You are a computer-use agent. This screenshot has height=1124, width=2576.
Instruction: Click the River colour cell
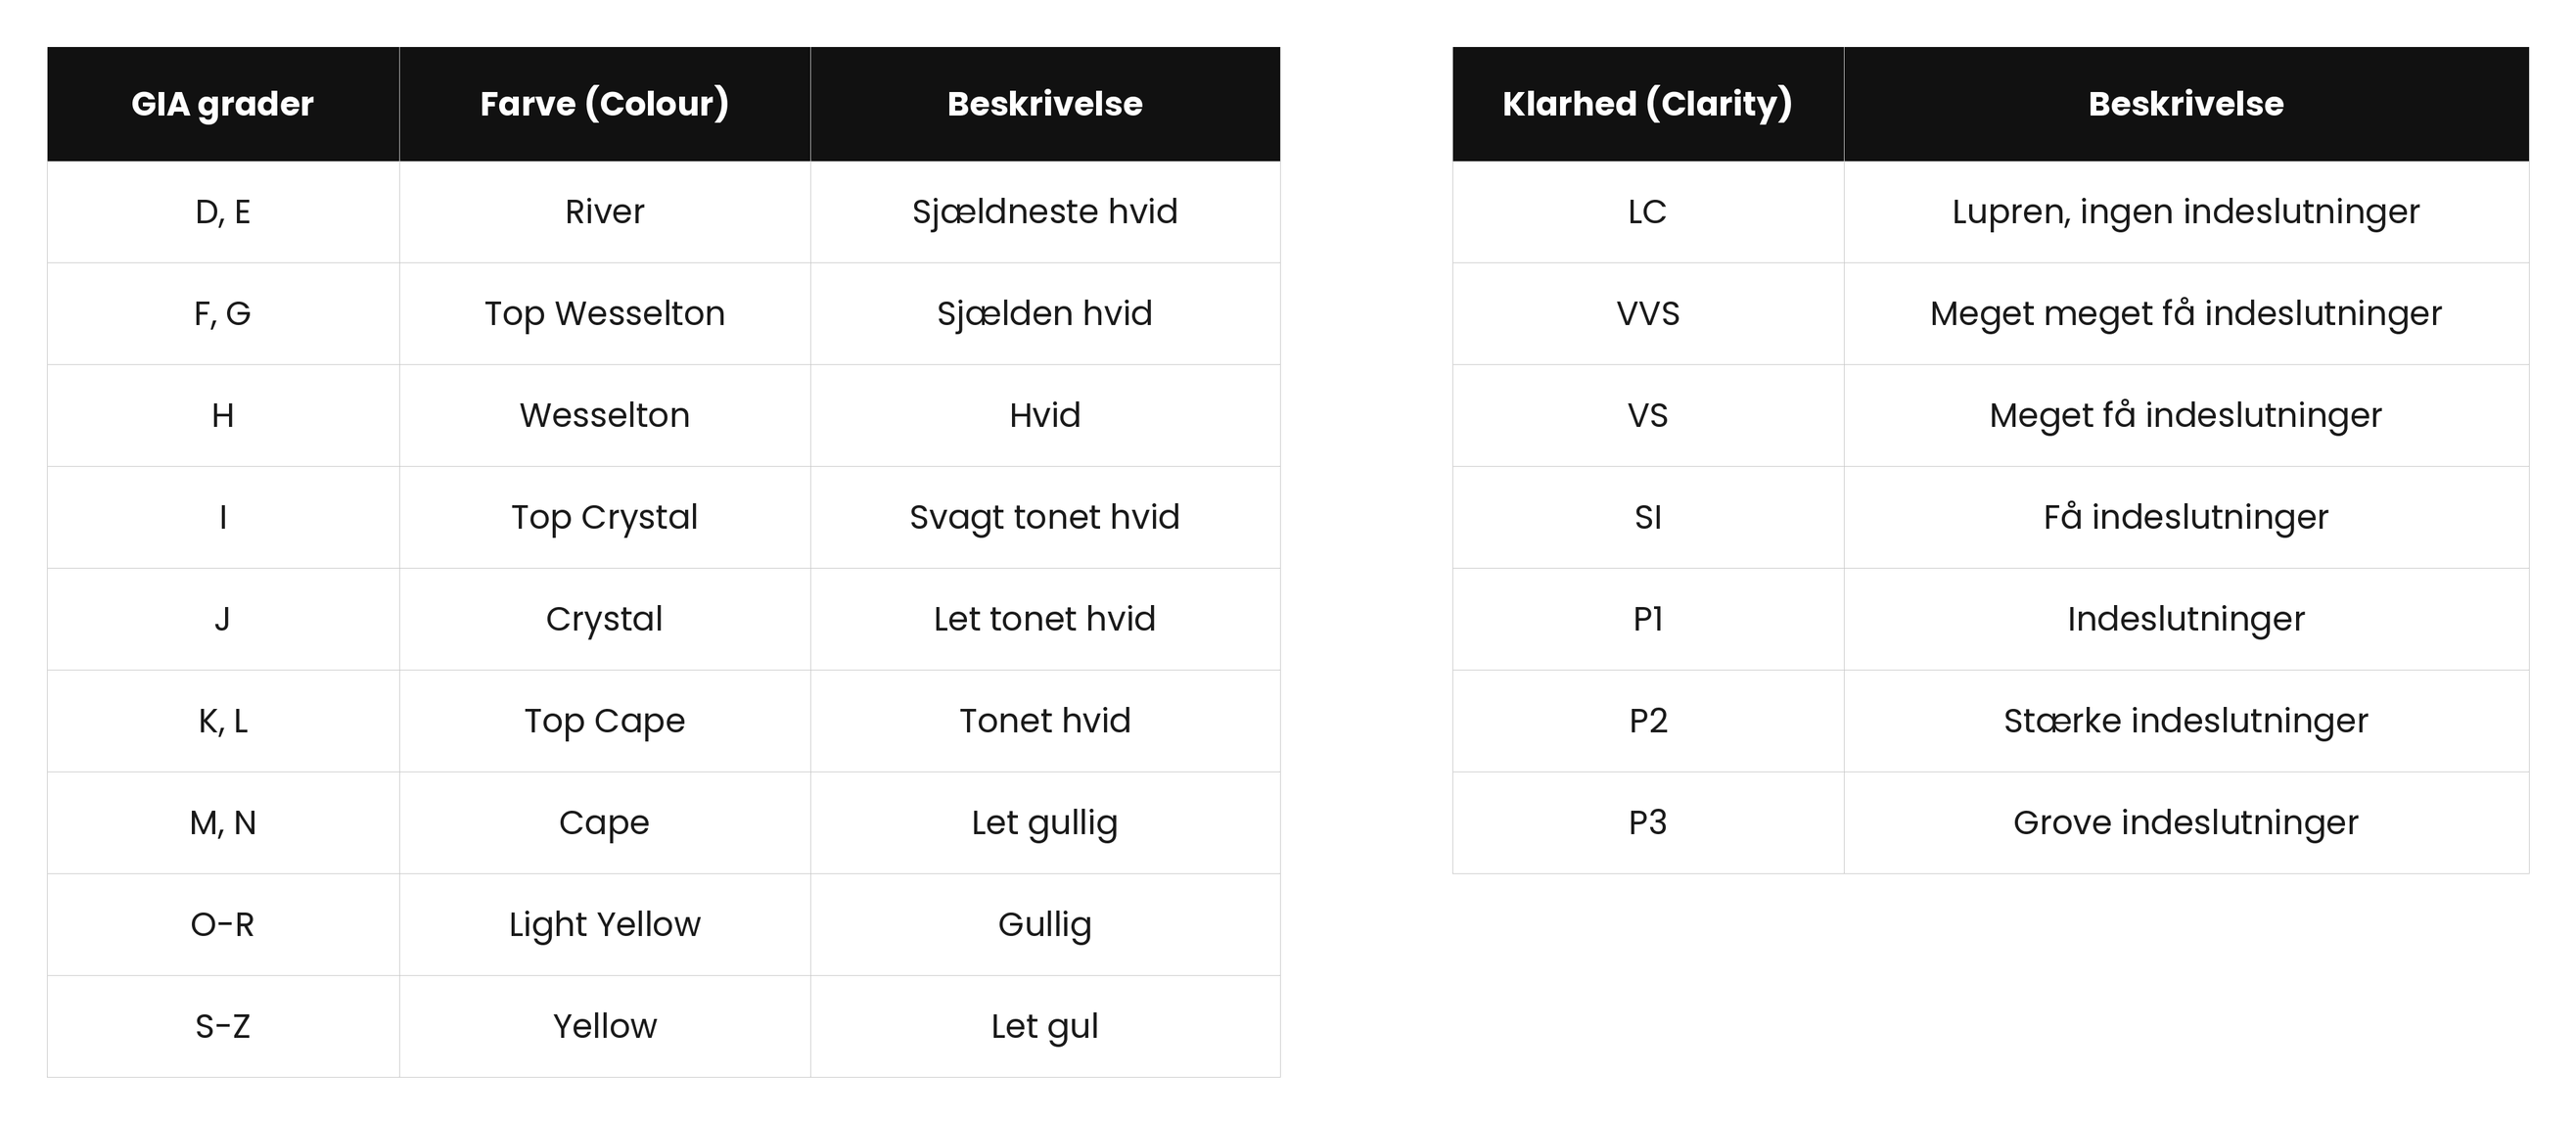[x=605, y=212]
